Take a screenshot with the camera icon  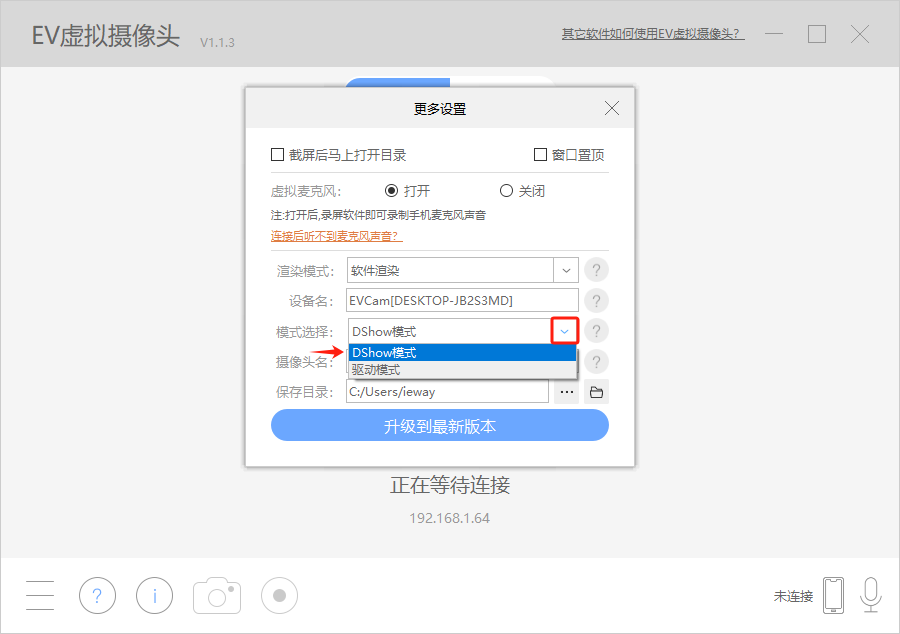coord(217,596)
